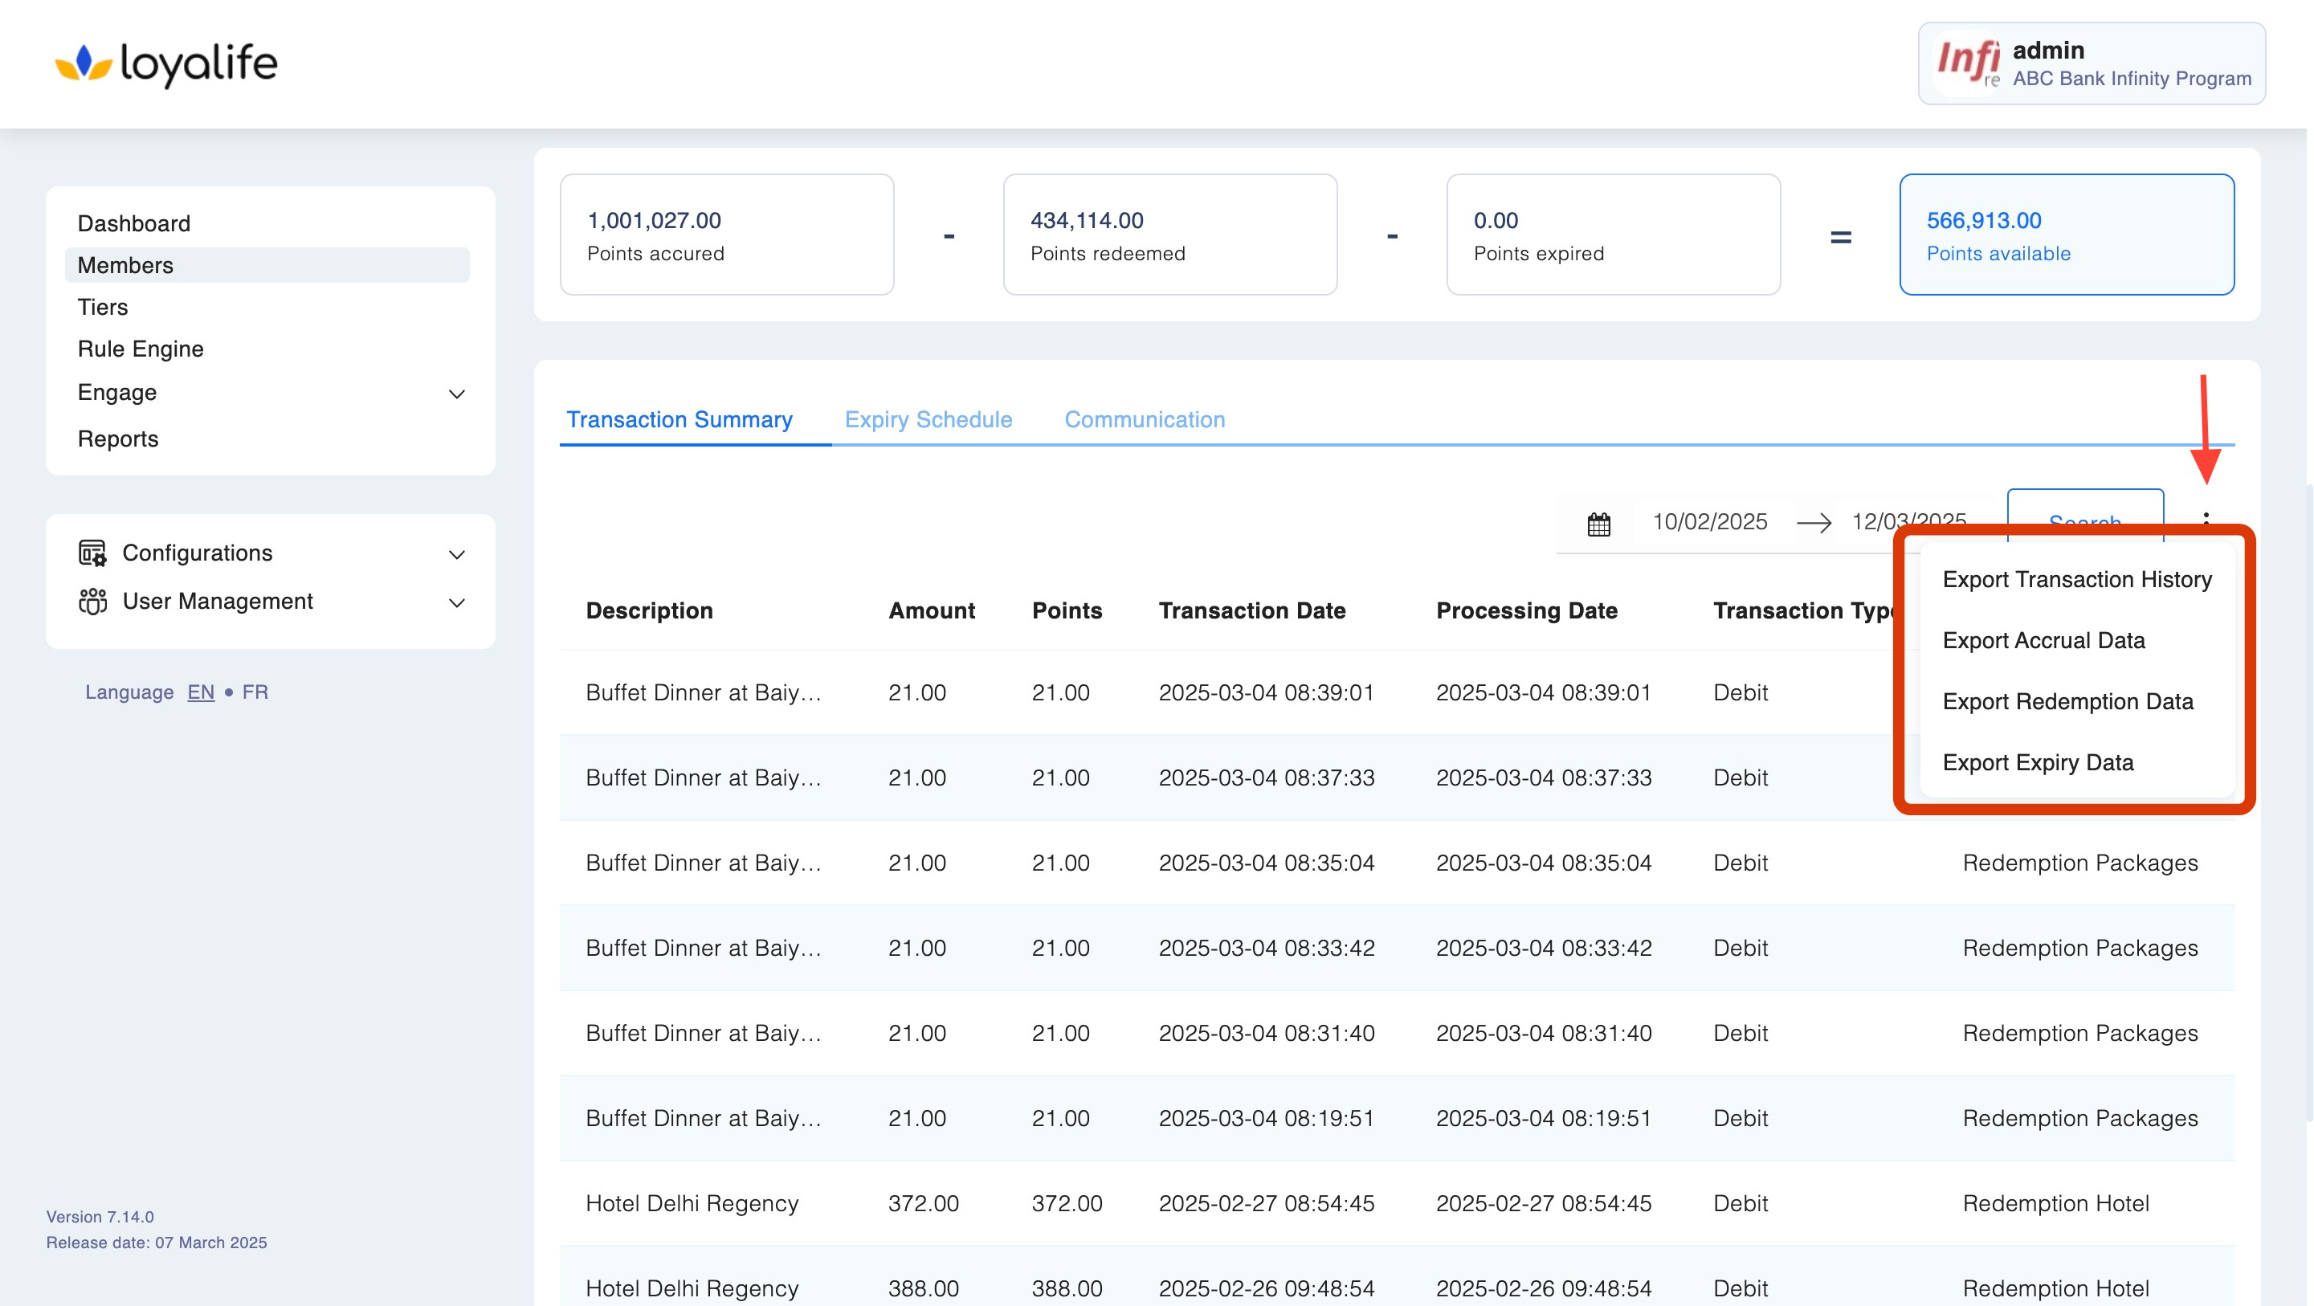The height and width of the screenshot is (1306, 2314).
Task: Click the Infinity program avatar logo
Action: tap(1967, 63)
